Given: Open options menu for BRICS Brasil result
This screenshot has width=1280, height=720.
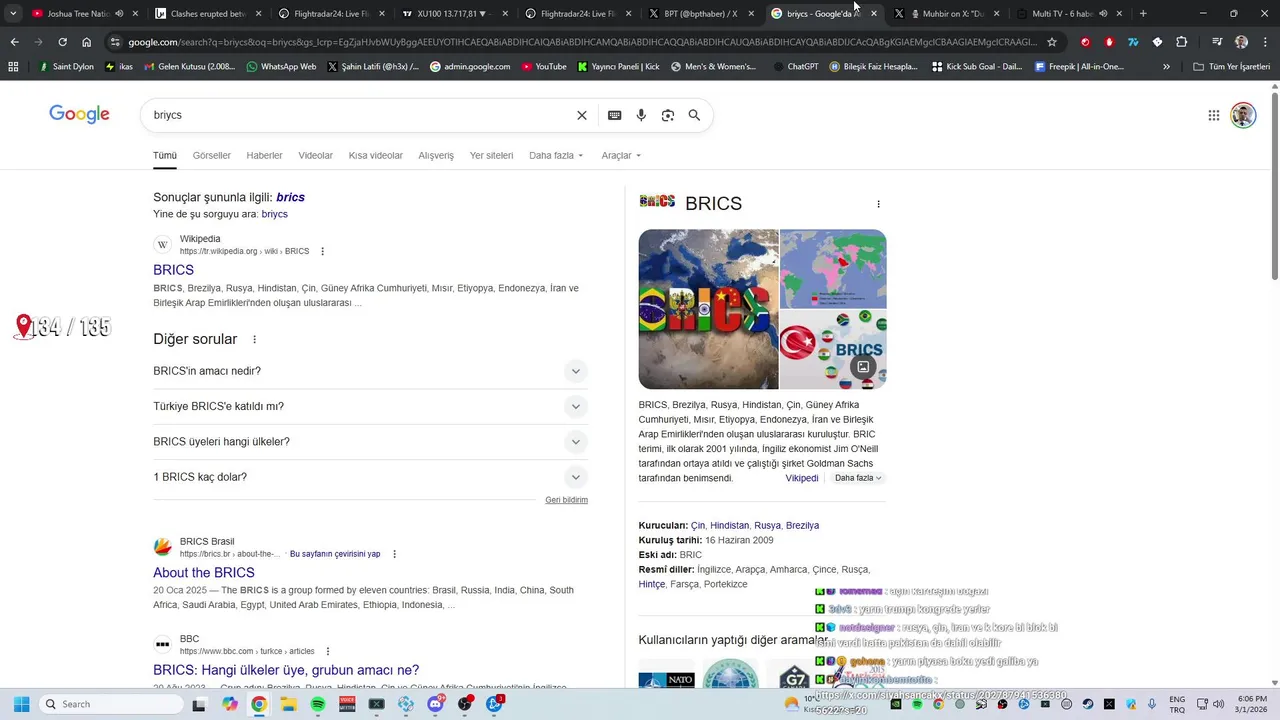Looking at the screenshot, I should pos(394,554).
